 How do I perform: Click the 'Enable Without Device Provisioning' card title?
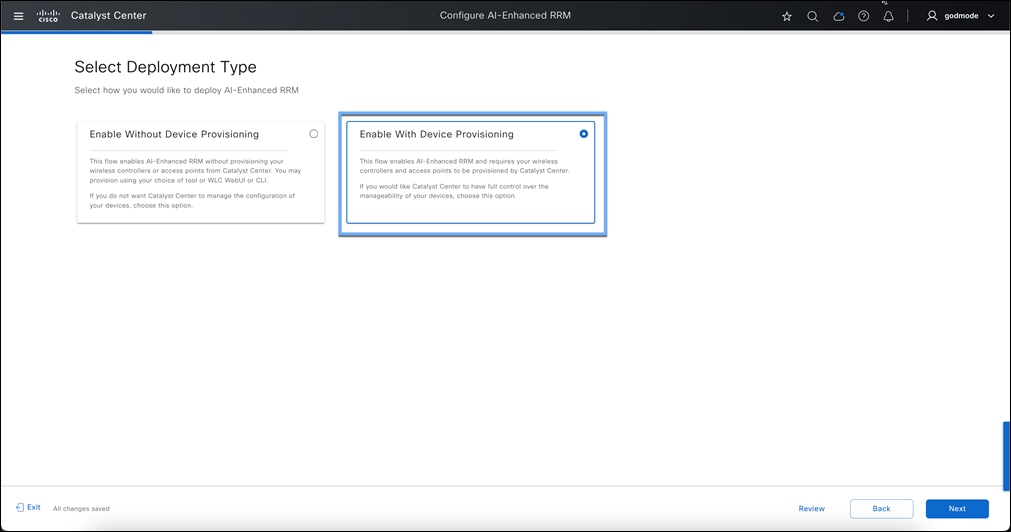[174, 134]
